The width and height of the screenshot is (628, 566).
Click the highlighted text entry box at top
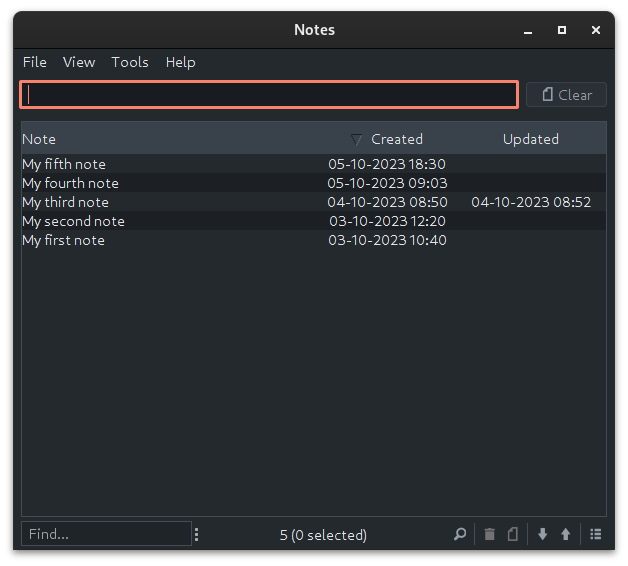(268, 95)
